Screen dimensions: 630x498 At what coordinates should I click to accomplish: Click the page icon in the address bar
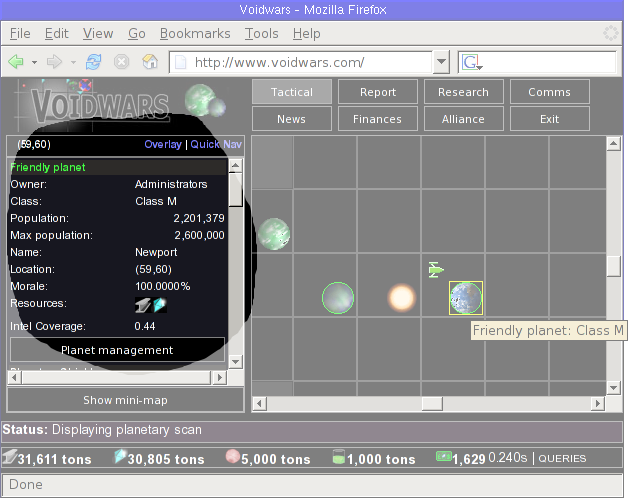(181, 62)
